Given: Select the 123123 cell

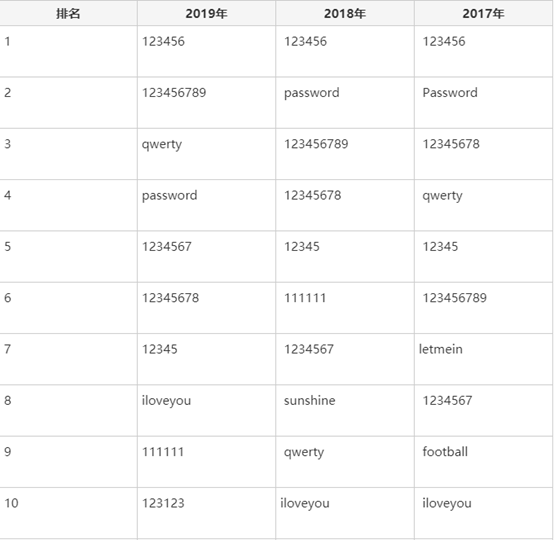Looking at the screenshot, I should tap(206, 513).
